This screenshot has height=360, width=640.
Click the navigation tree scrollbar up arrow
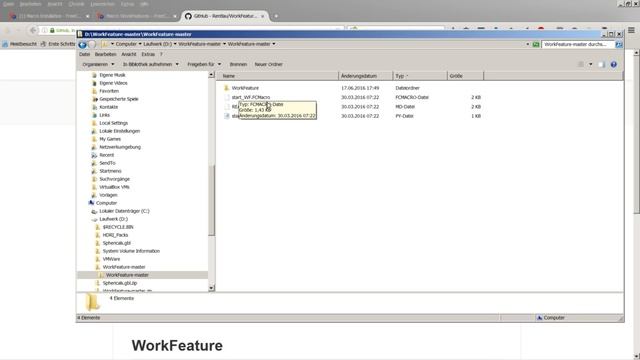(211, 75)
